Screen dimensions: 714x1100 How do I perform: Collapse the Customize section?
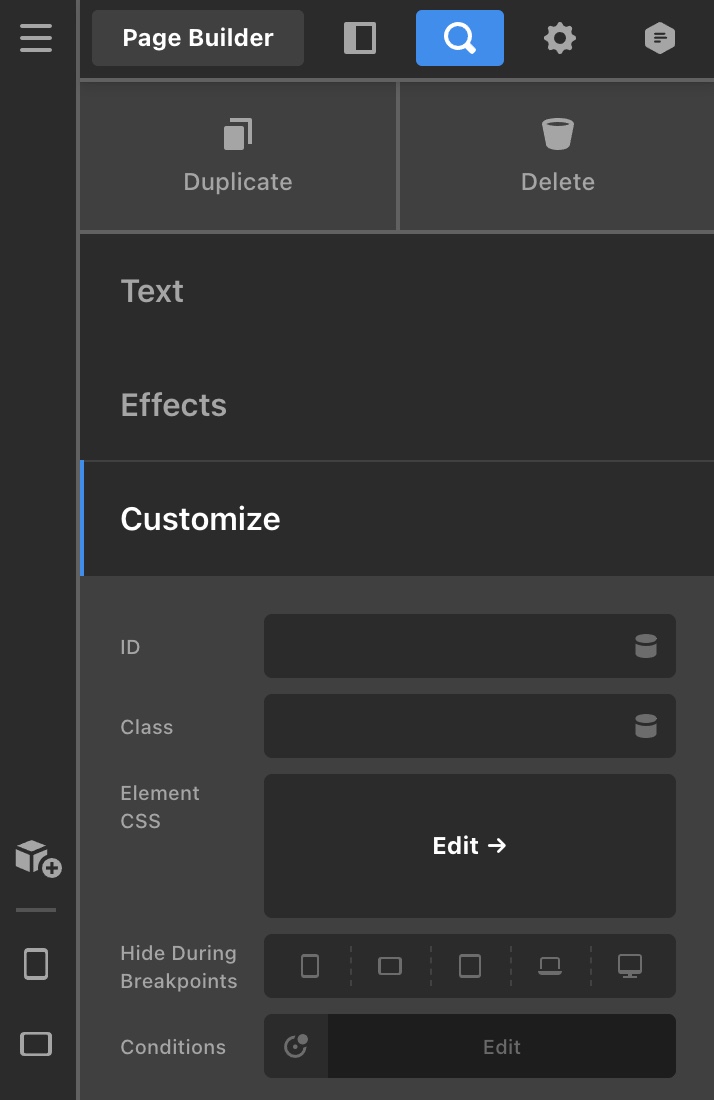(x=397, y=519)
